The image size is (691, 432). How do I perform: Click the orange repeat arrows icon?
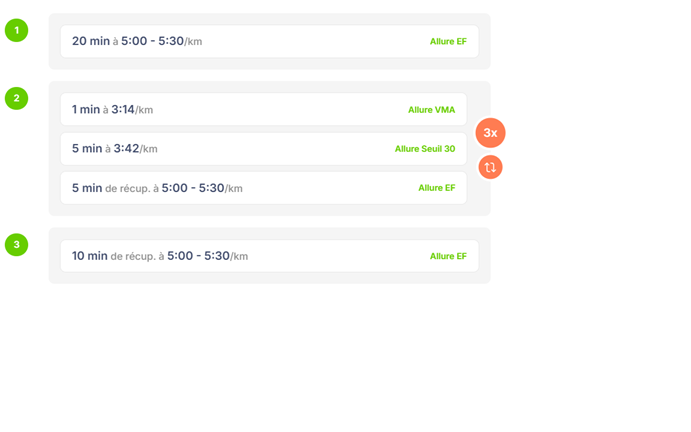tap(490, 167)
